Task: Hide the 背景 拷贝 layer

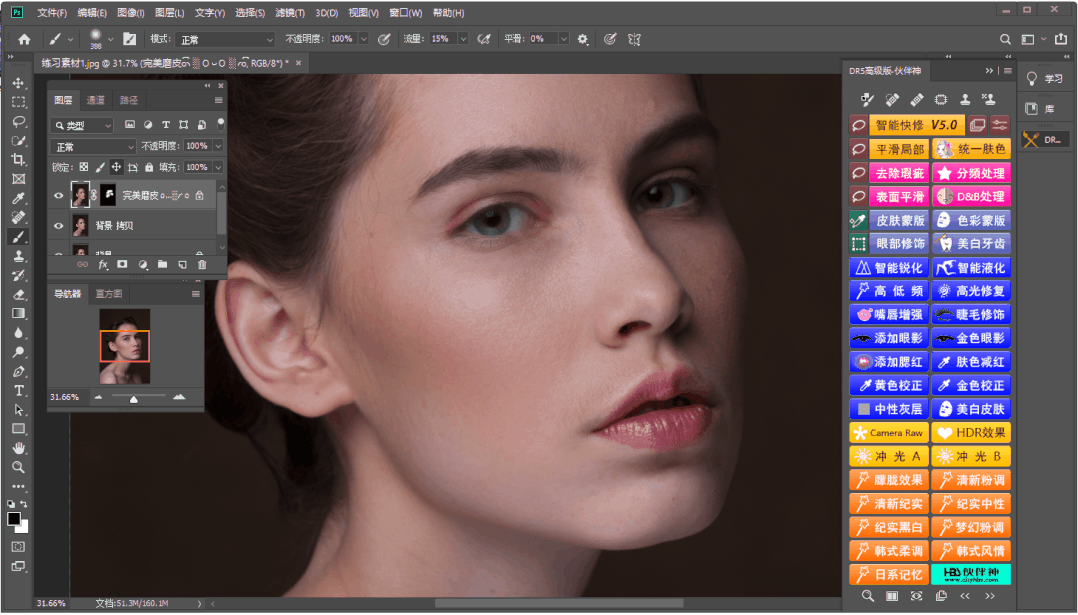Action: click(59, 225)
